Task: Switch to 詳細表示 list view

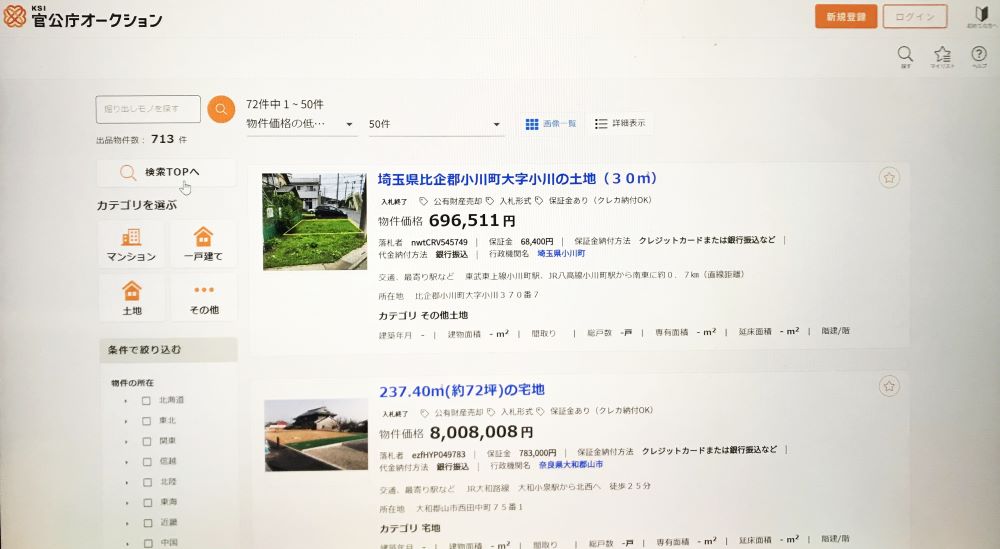Action: tap(620, 123)
